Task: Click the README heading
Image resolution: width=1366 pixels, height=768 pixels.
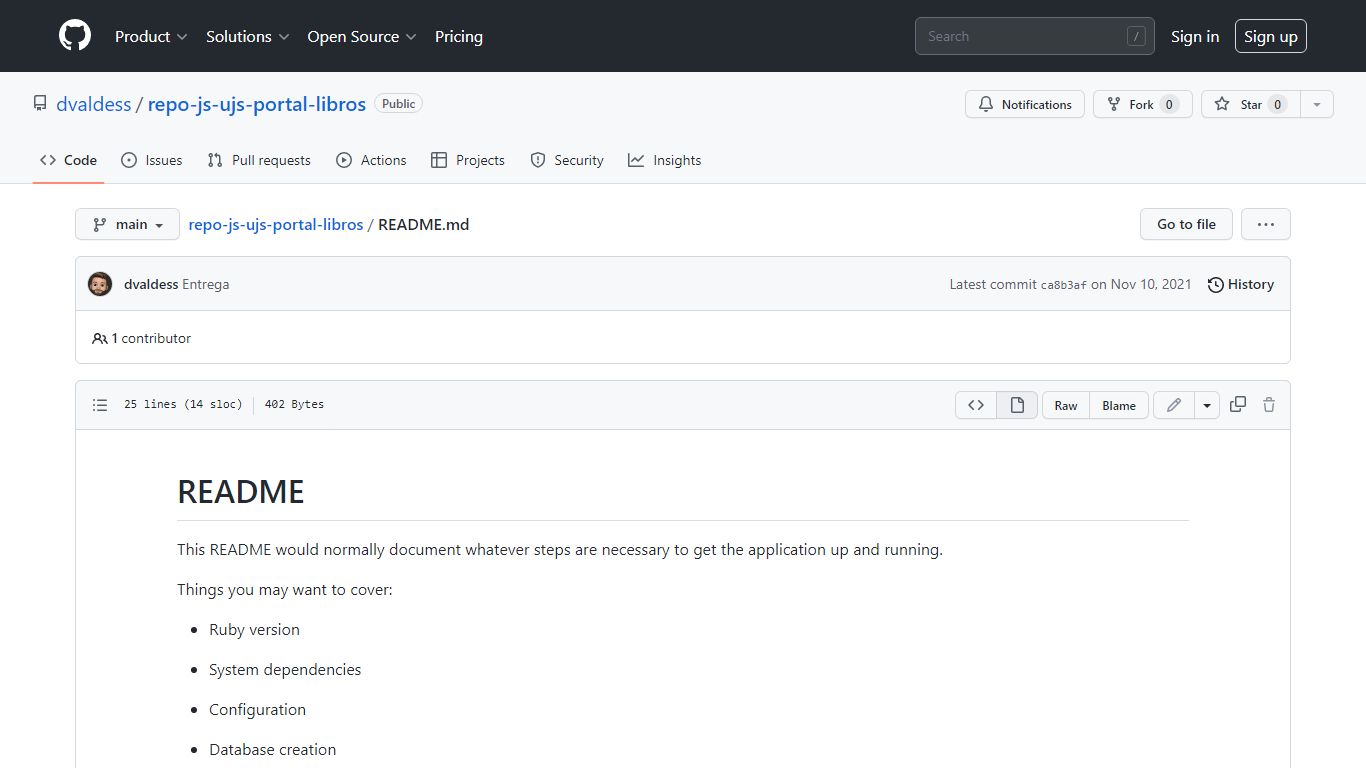Action: 241,492
